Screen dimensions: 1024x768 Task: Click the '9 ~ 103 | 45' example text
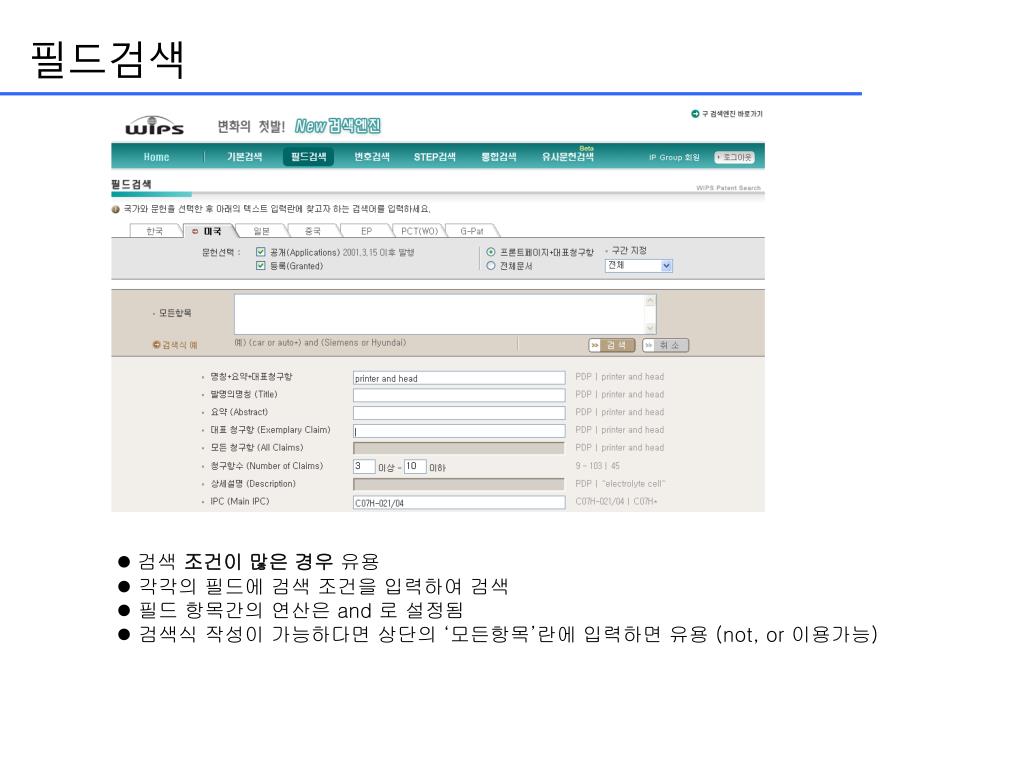pyautogui.click(x=598, y=466)
